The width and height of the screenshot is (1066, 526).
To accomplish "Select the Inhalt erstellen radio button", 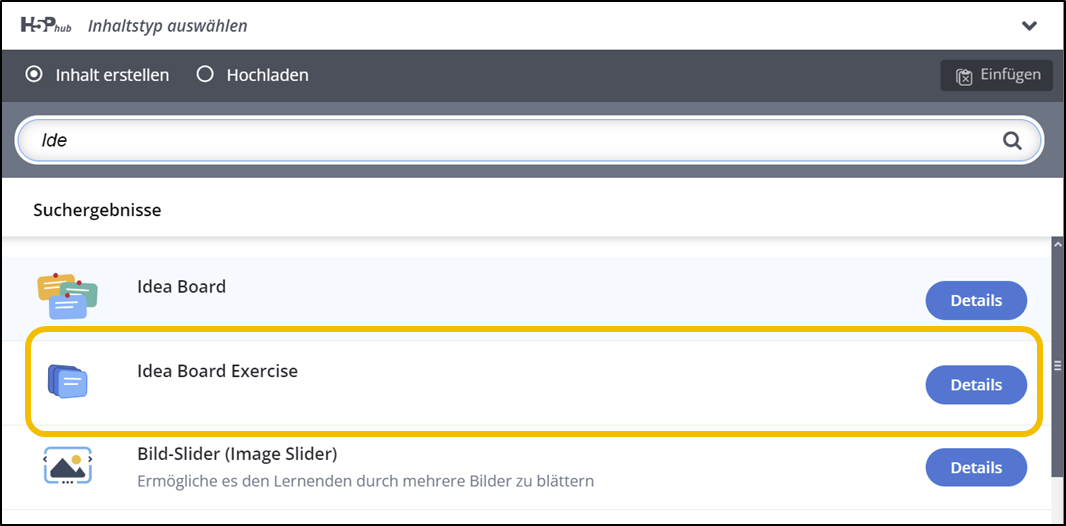I will click(35, 74).
